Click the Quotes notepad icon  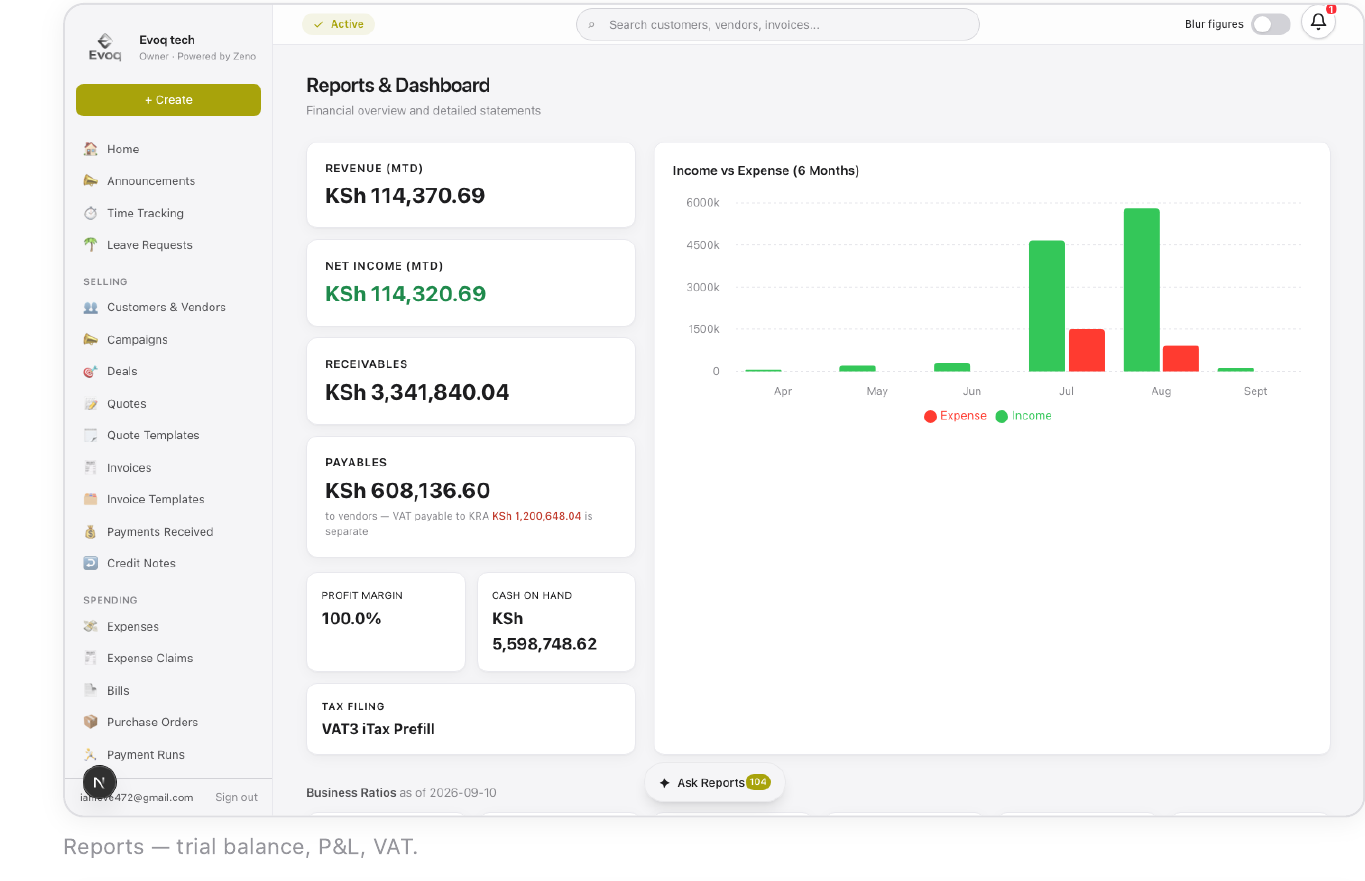point(91,404)
